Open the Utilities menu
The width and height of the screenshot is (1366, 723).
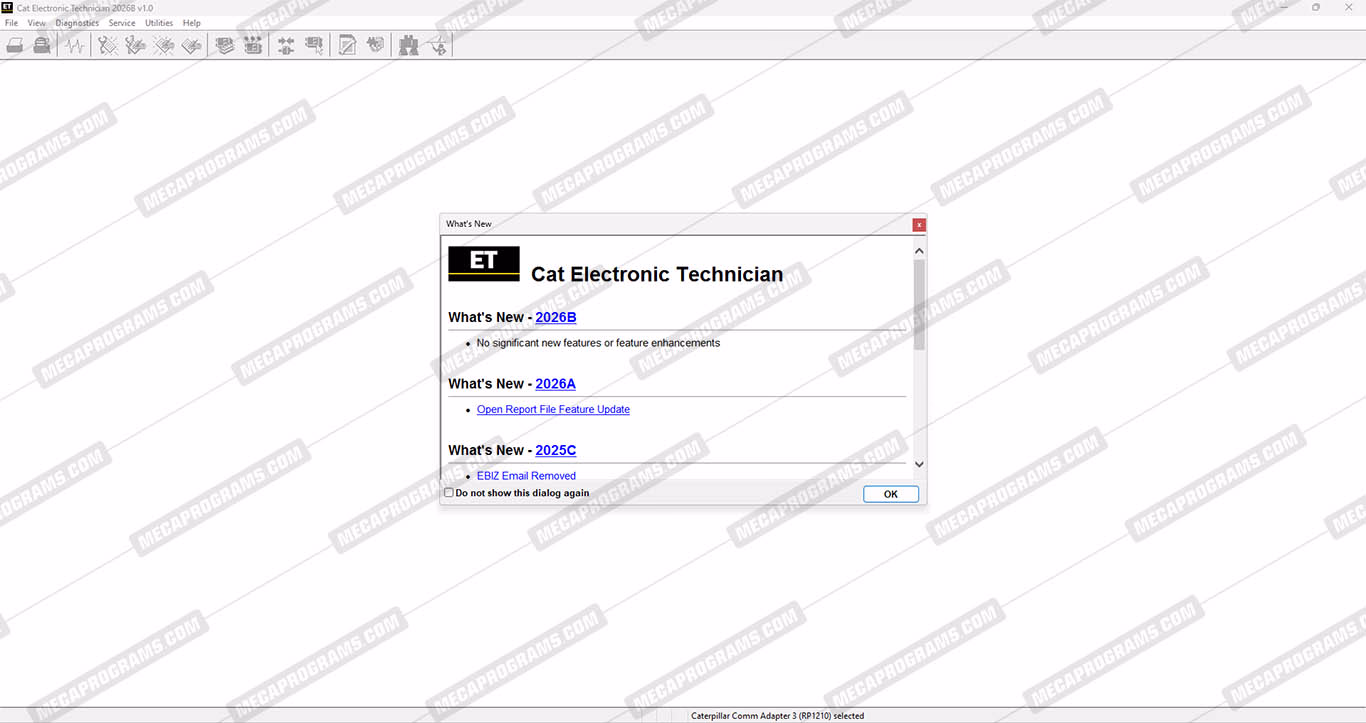tap(159, 23)
